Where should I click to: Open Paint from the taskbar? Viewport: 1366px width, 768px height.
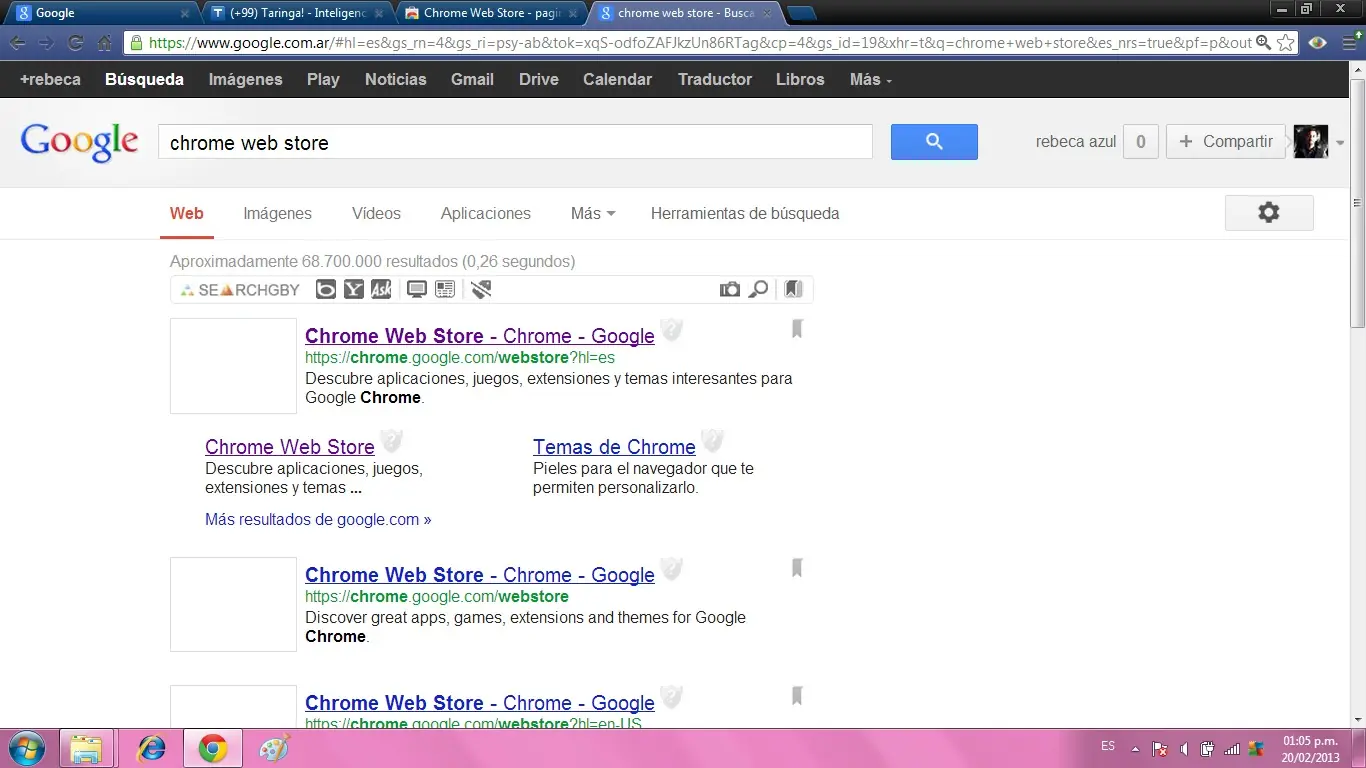pyautogui.click(x=273, y=748)
